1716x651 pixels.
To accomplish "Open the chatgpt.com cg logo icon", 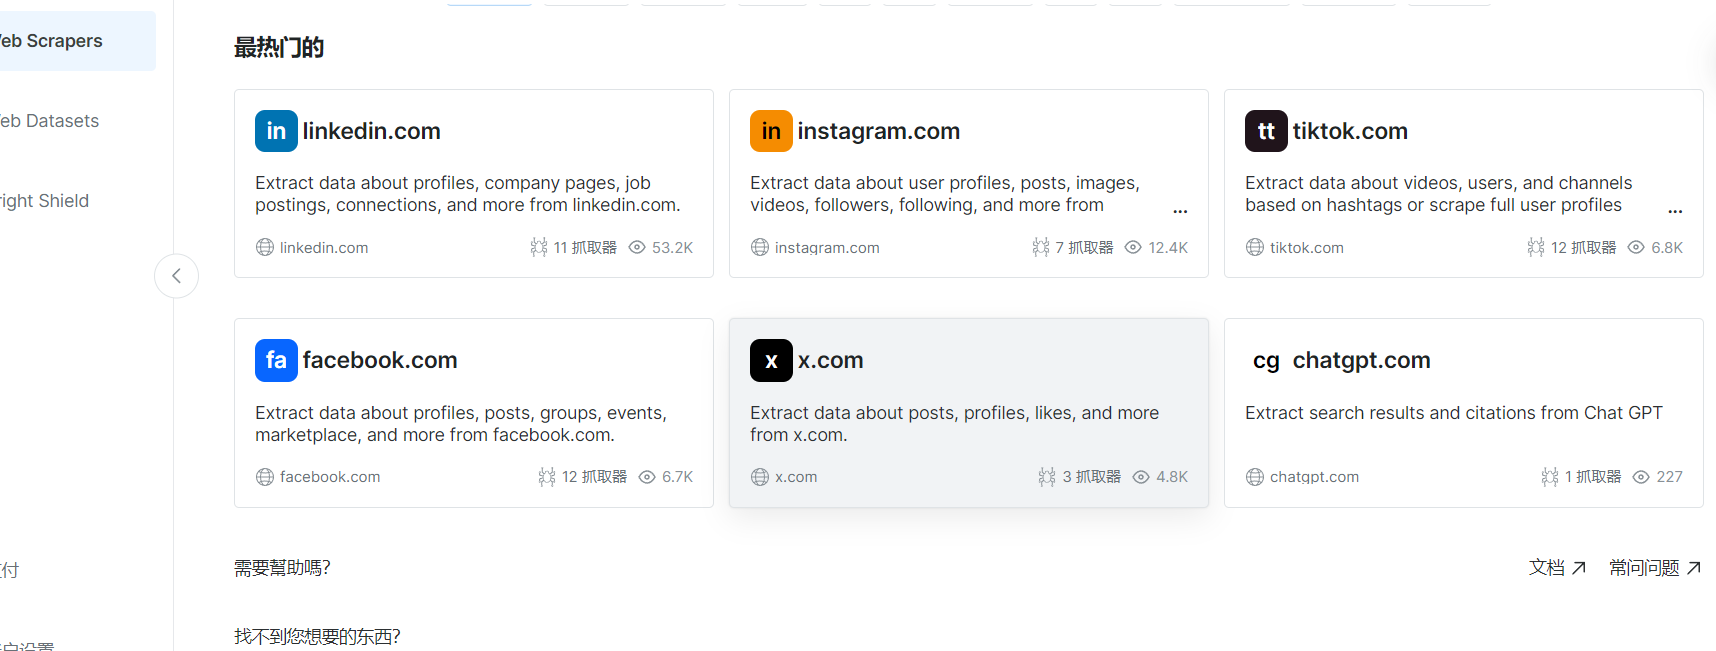I will (1266, 360).
